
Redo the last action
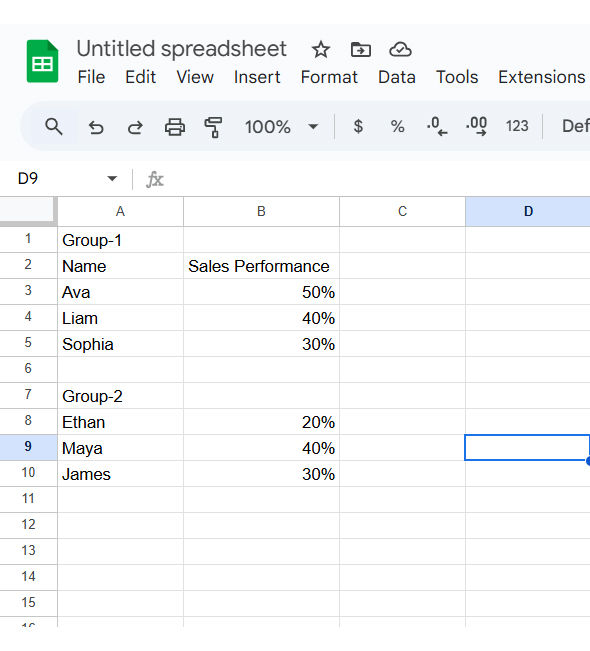[135, 127]
